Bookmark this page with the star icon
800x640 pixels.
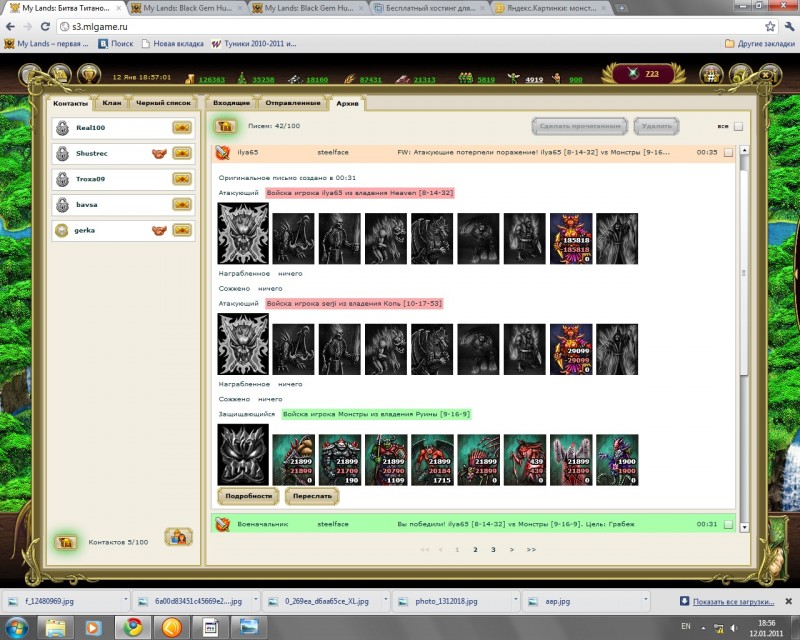770,27
